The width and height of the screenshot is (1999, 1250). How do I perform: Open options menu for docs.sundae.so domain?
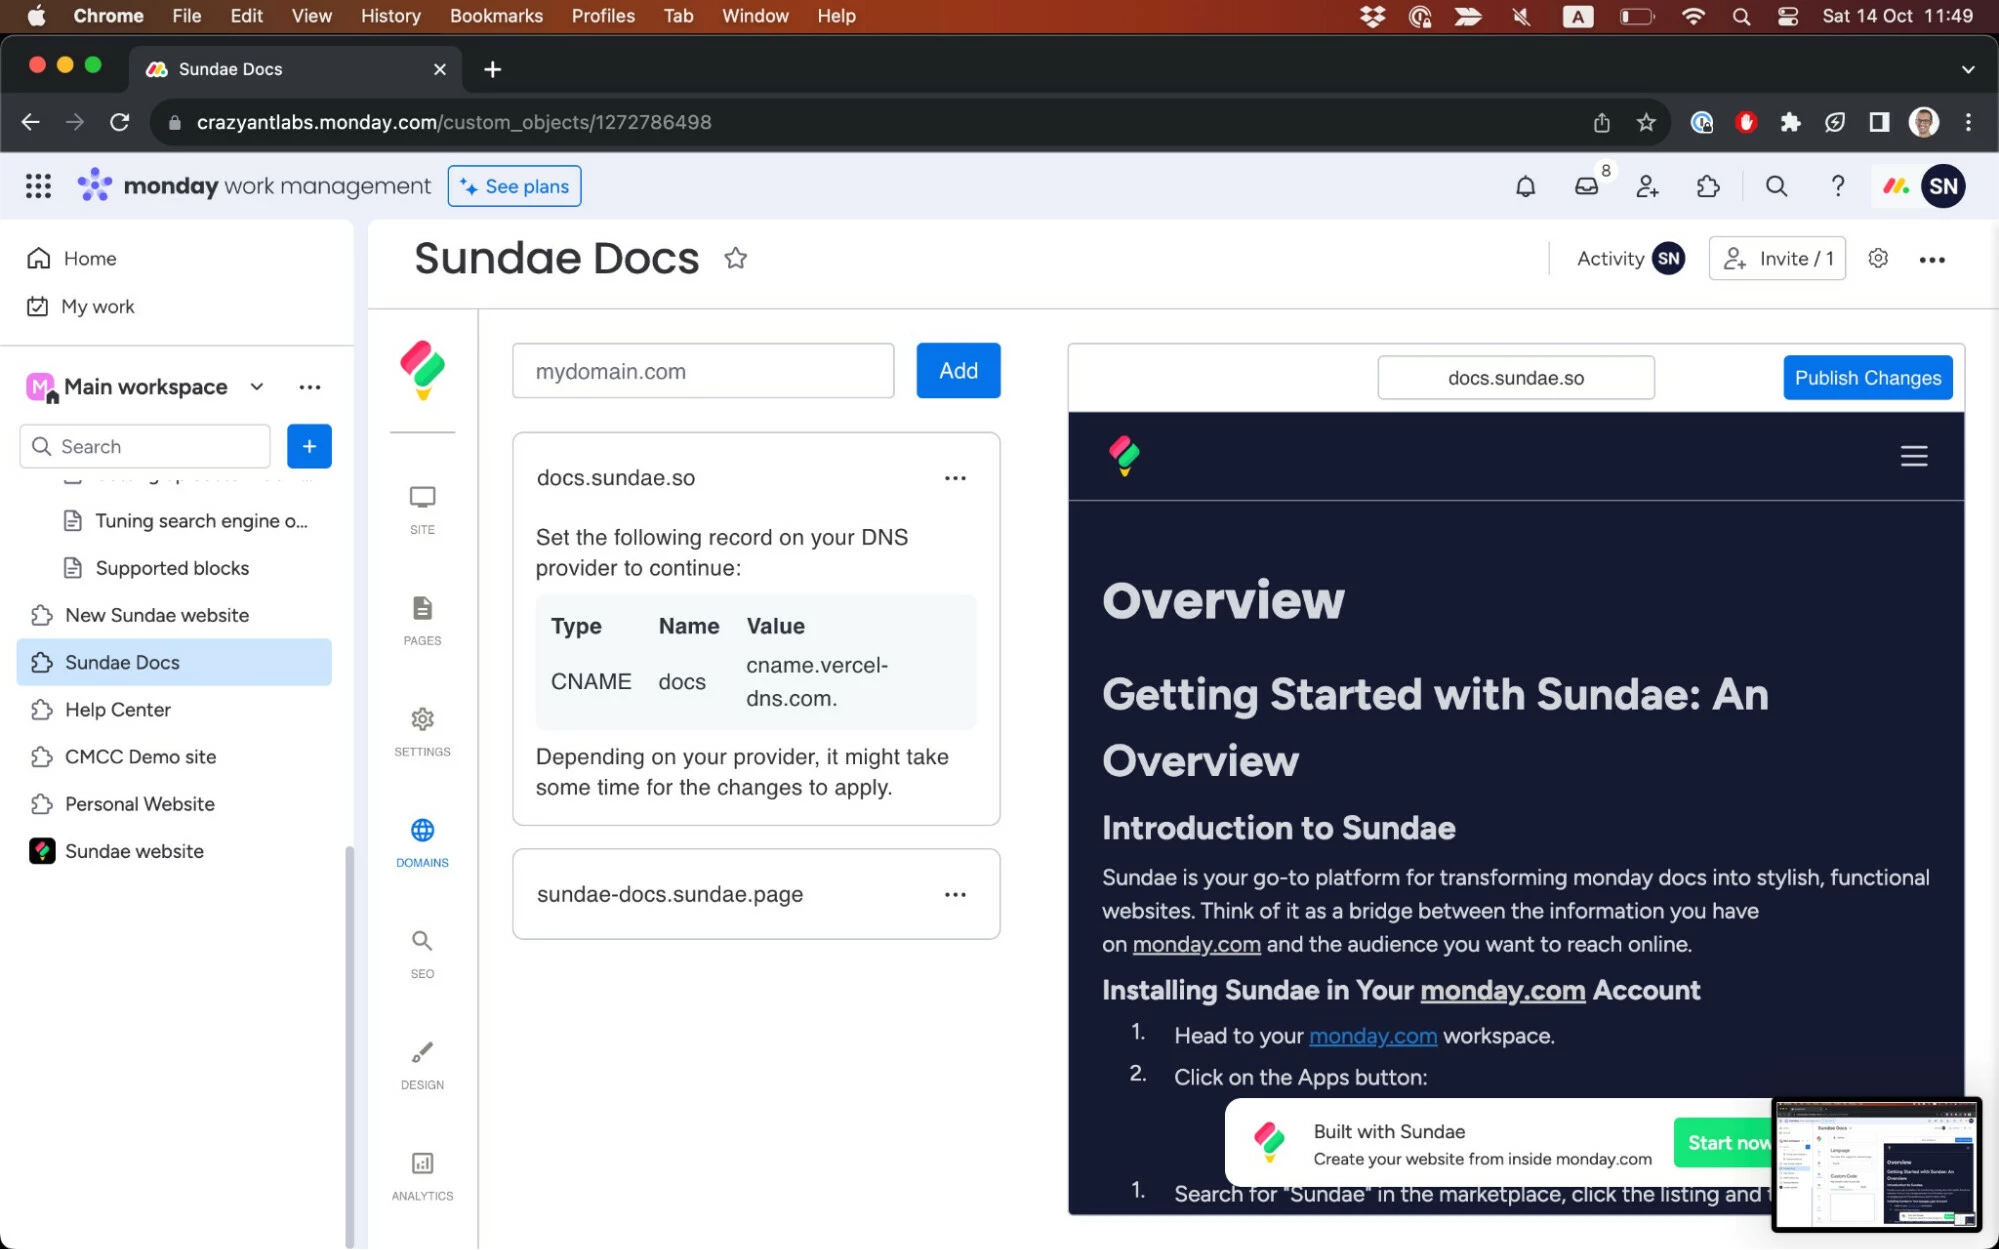click(x=955, y=478)
